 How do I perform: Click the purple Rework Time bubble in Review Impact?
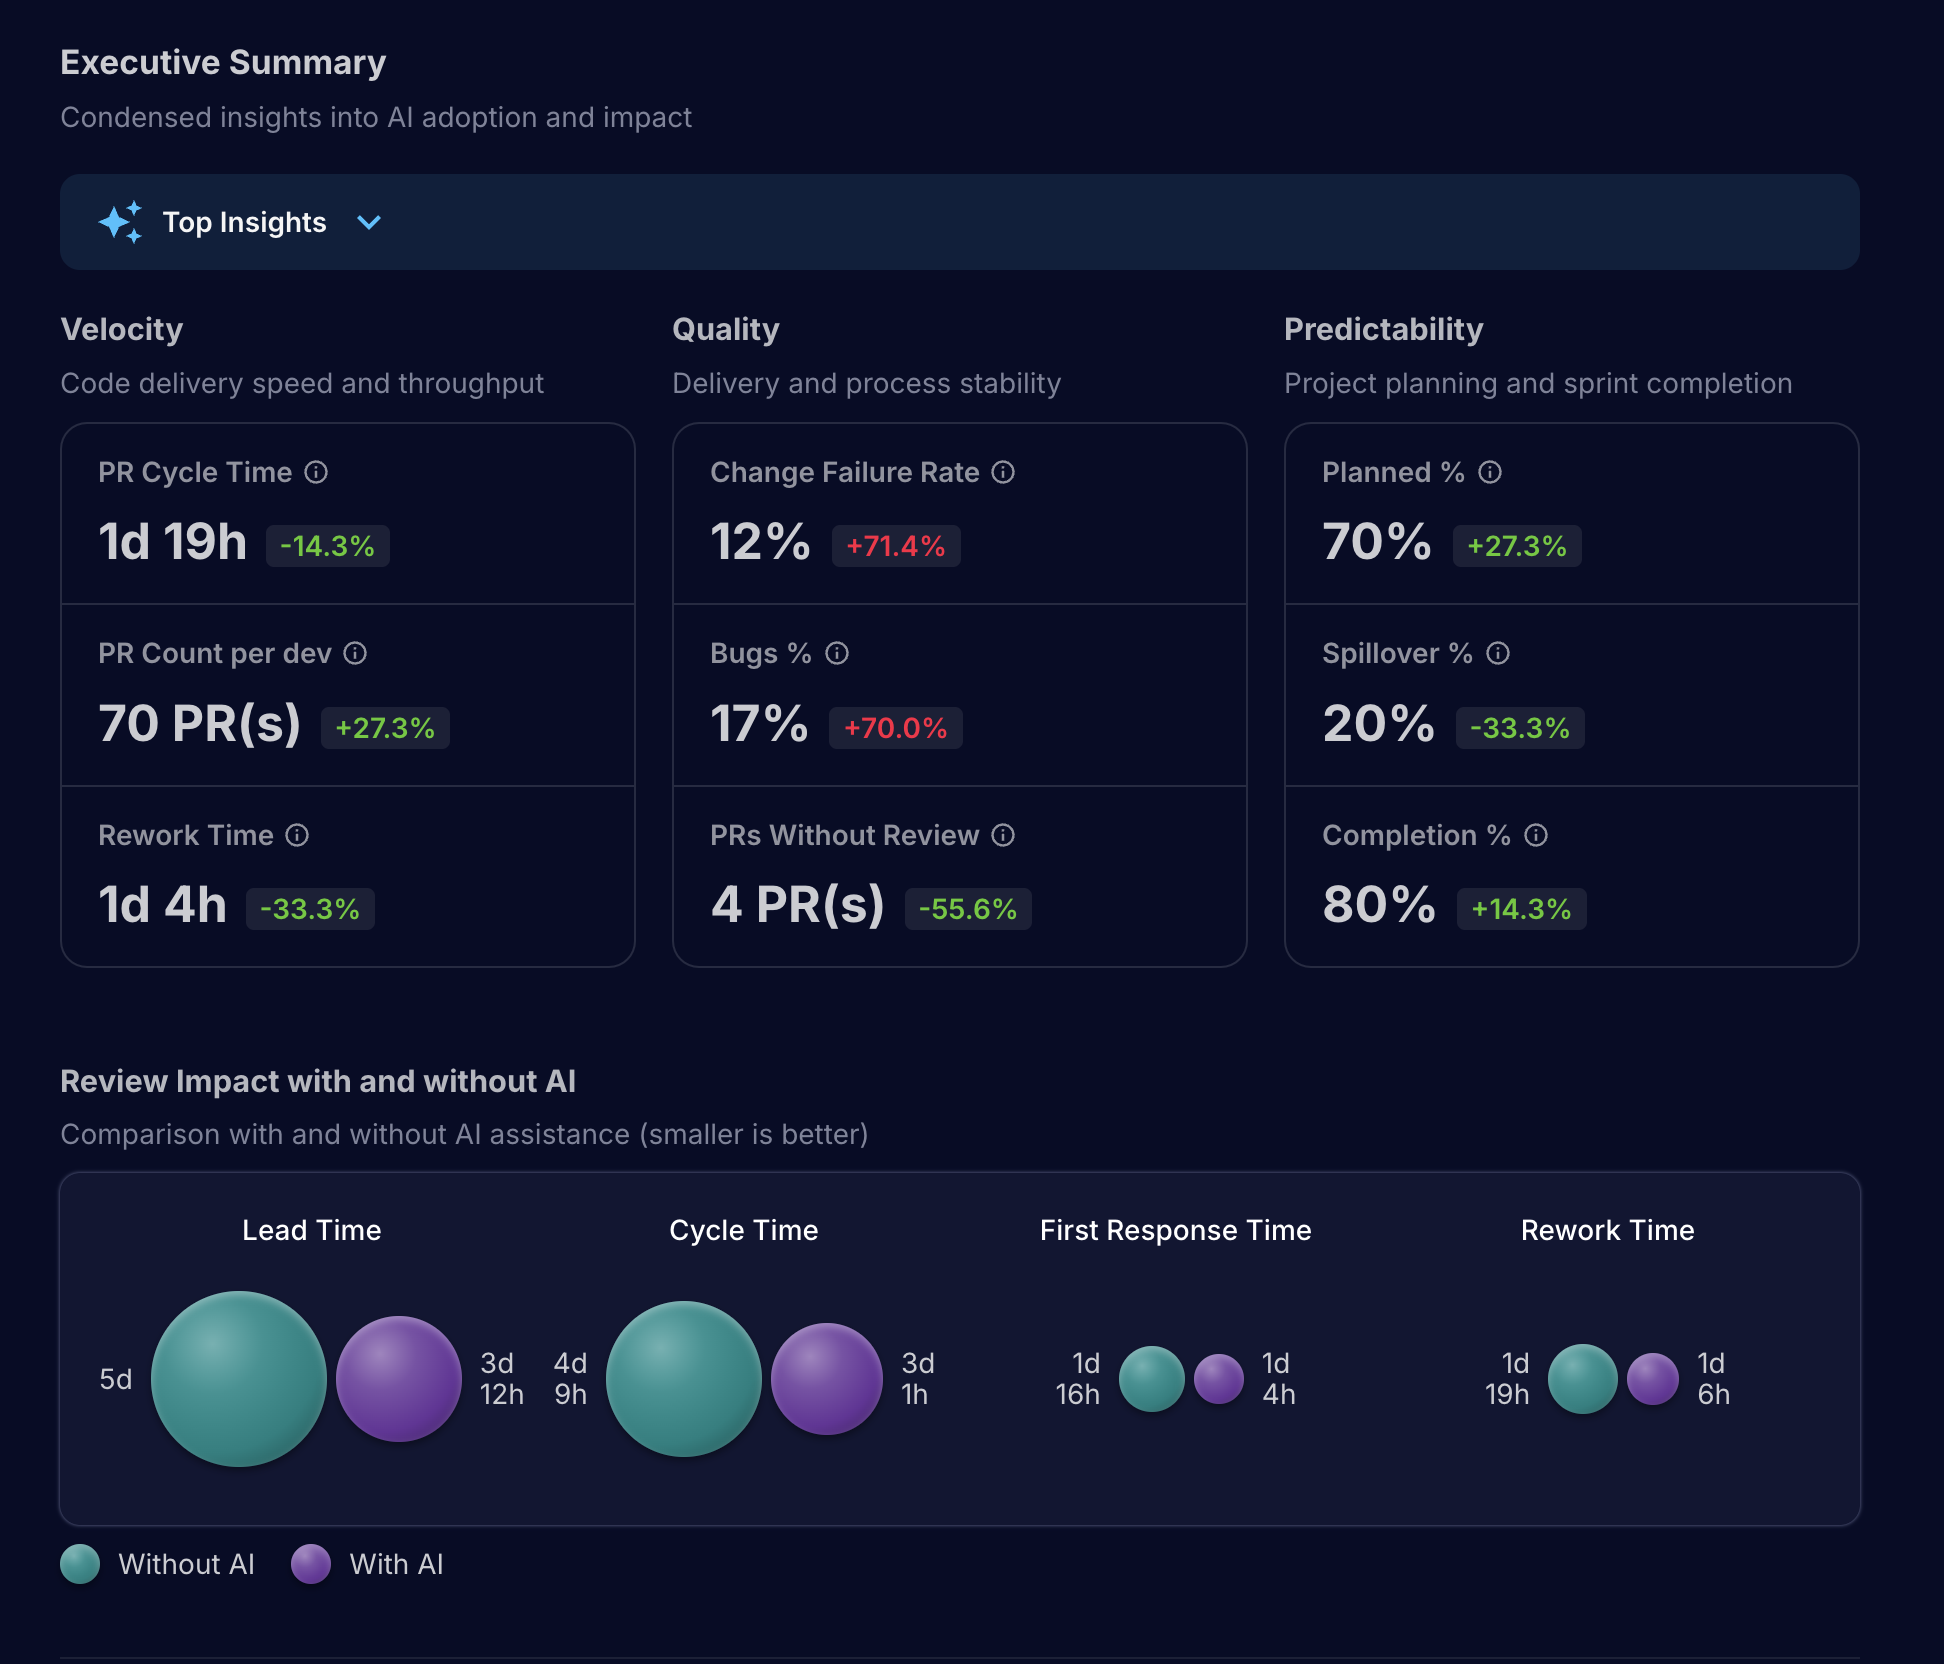click(1652, 1379)
